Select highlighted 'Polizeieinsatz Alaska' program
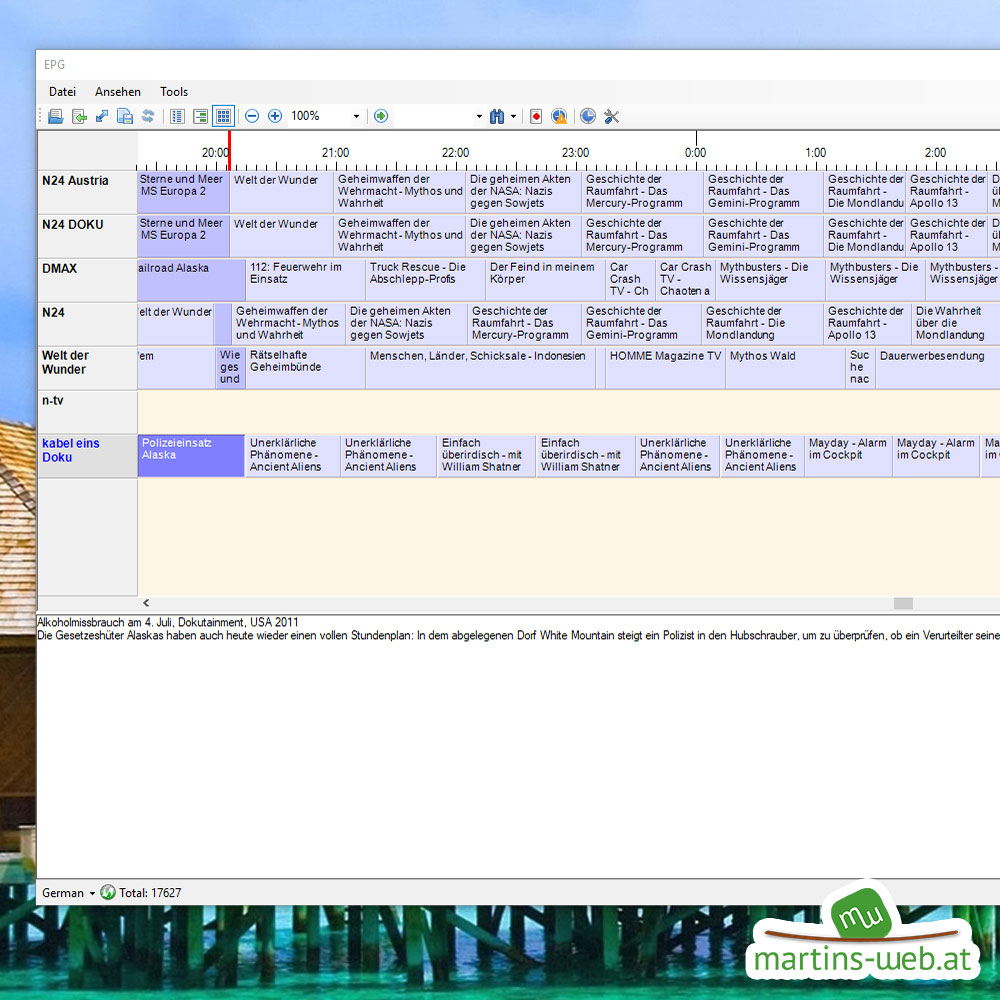1000x1000 pixels. point(191,456)
